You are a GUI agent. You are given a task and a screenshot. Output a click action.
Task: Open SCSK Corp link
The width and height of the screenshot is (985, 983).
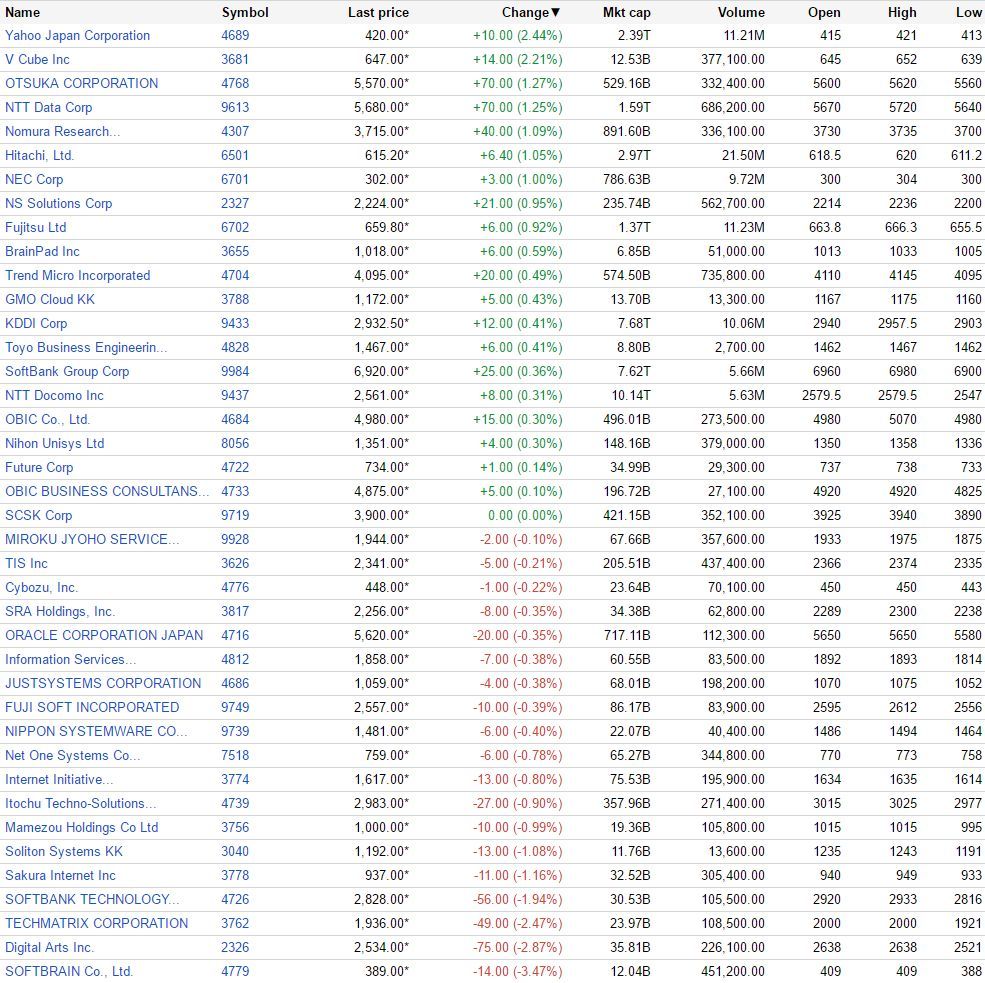point(38,516)
